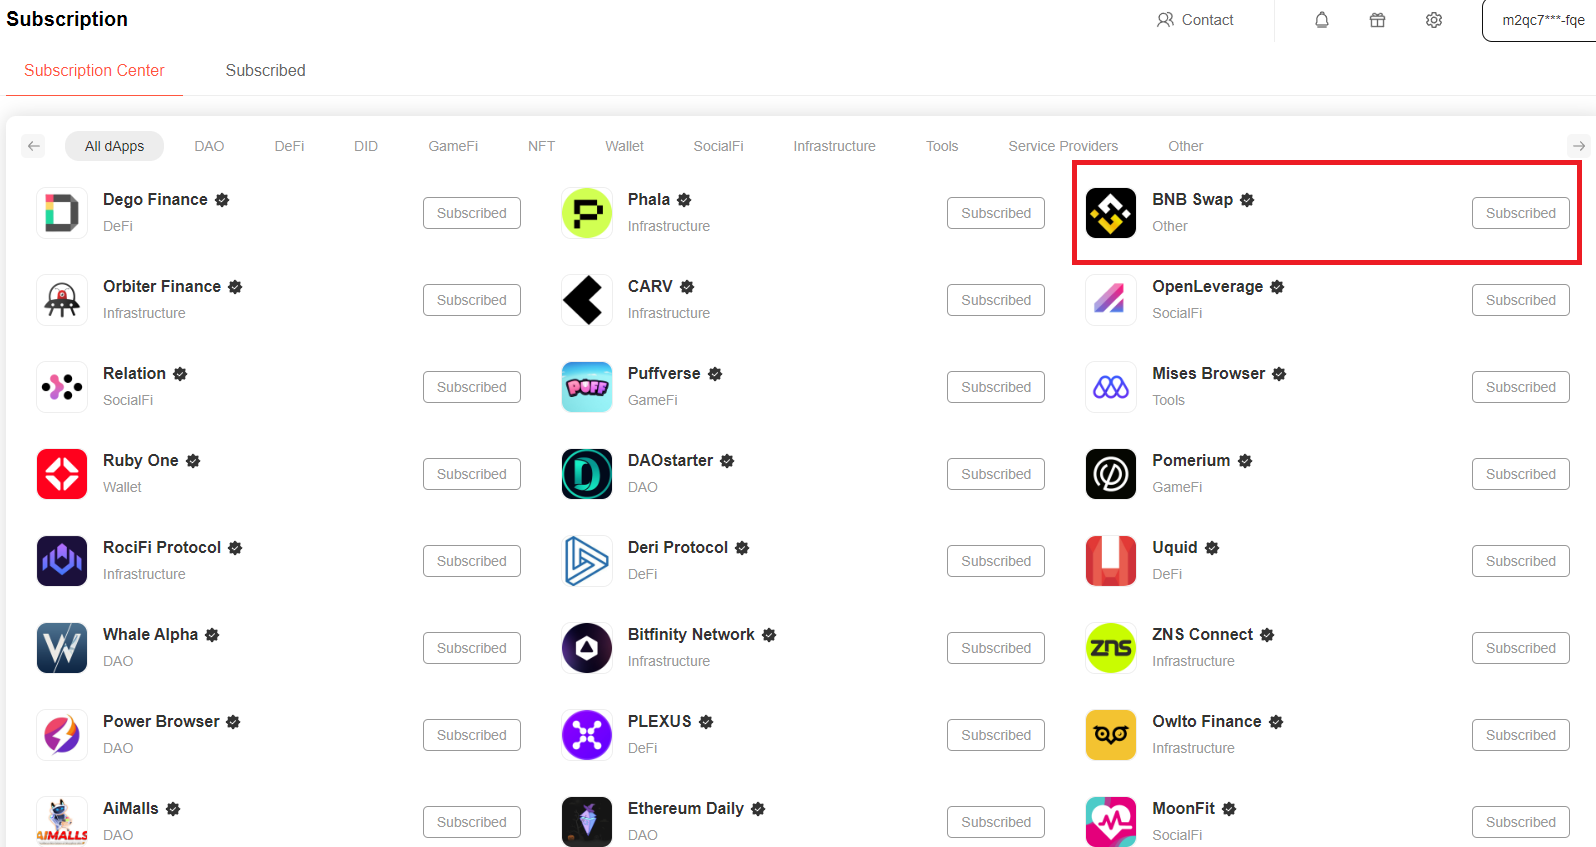Screen dimensions: 1596x847
Task: Click the Pomerium logo icon
Action: coord(1111,474)
